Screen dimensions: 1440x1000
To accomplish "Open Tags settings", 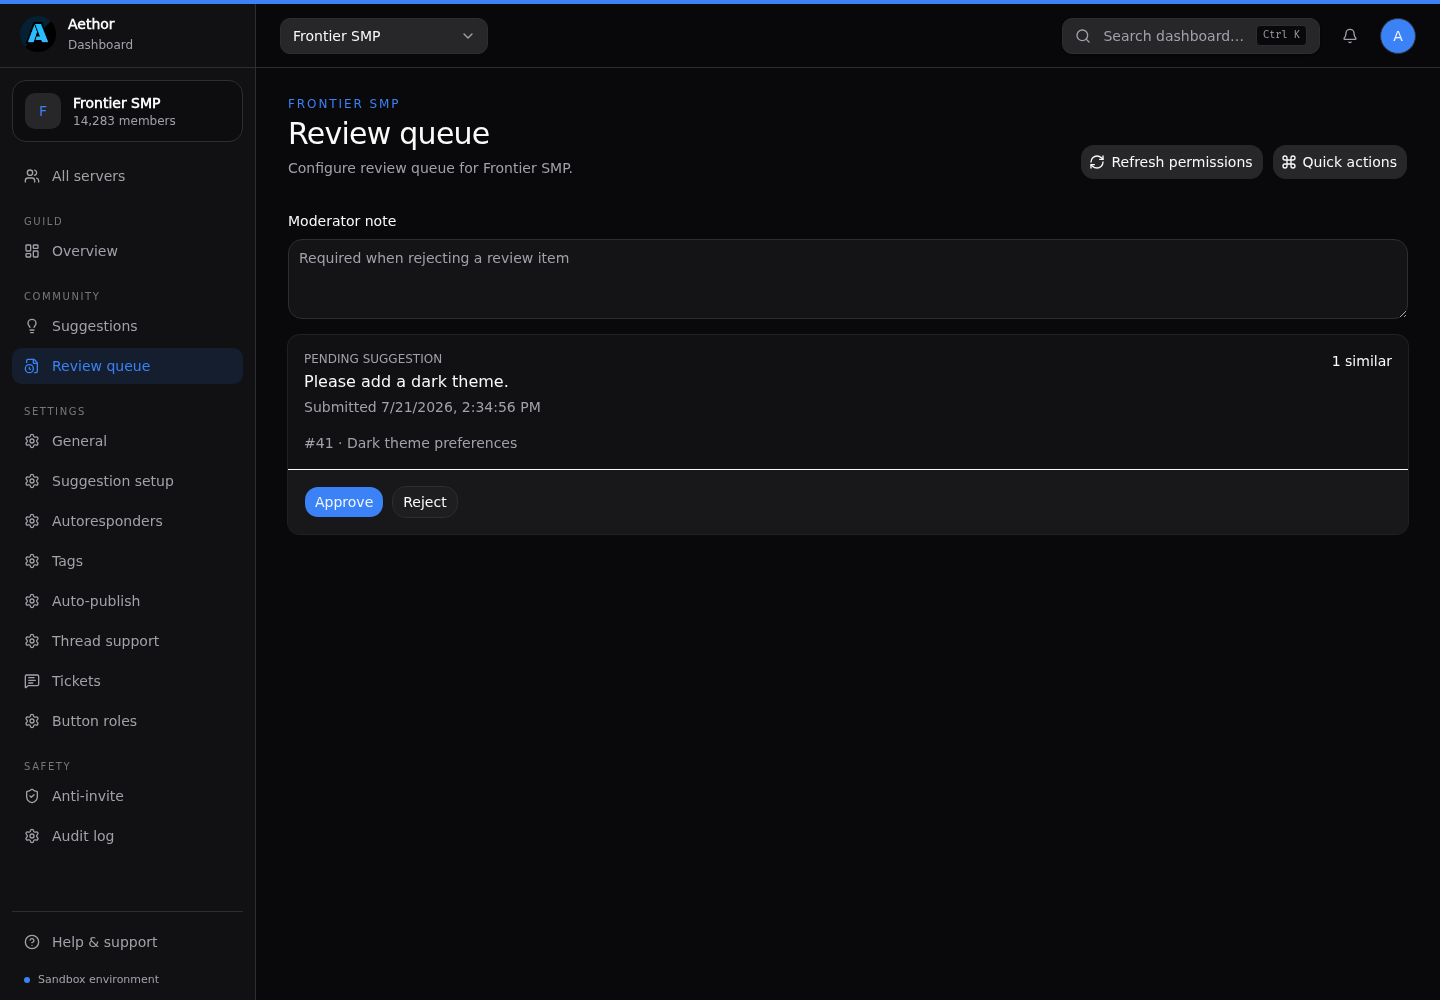I will (x=127, y=561).
